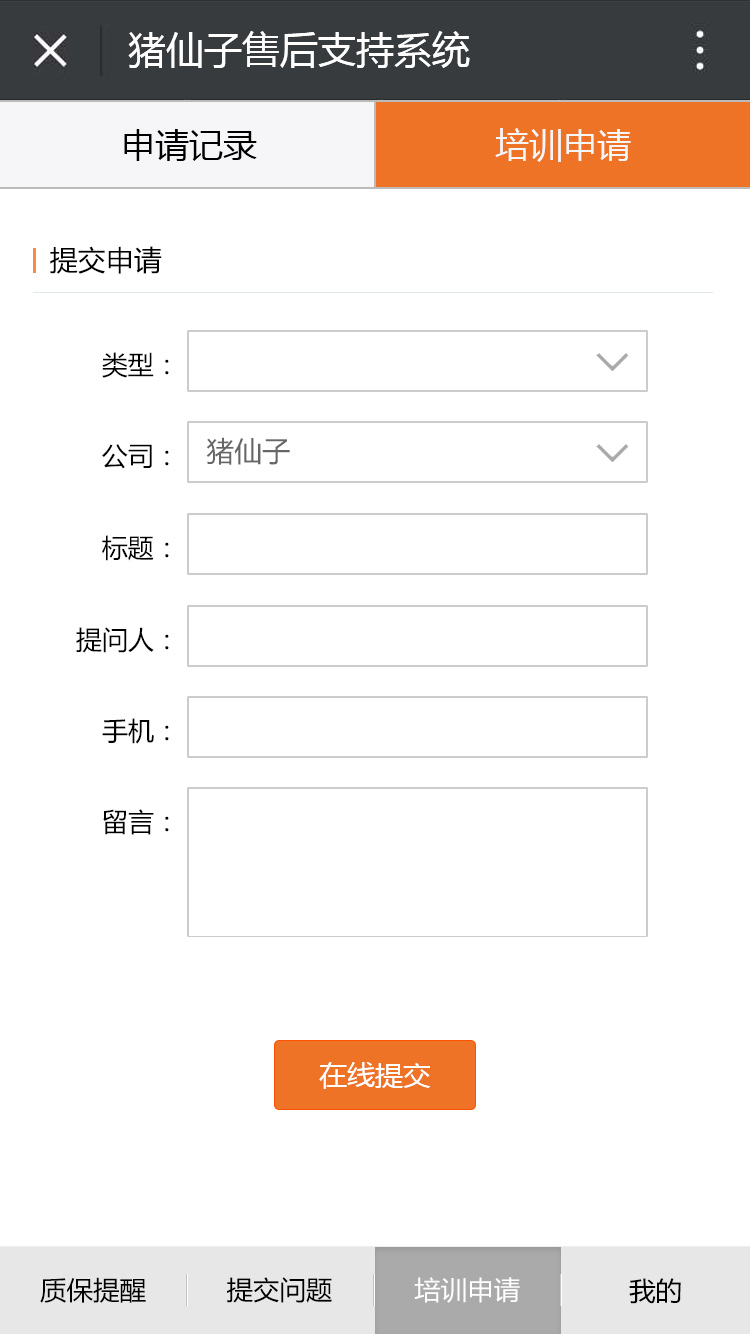Switch to the 申请记录 tab
750x1334 pixels.
188,145
